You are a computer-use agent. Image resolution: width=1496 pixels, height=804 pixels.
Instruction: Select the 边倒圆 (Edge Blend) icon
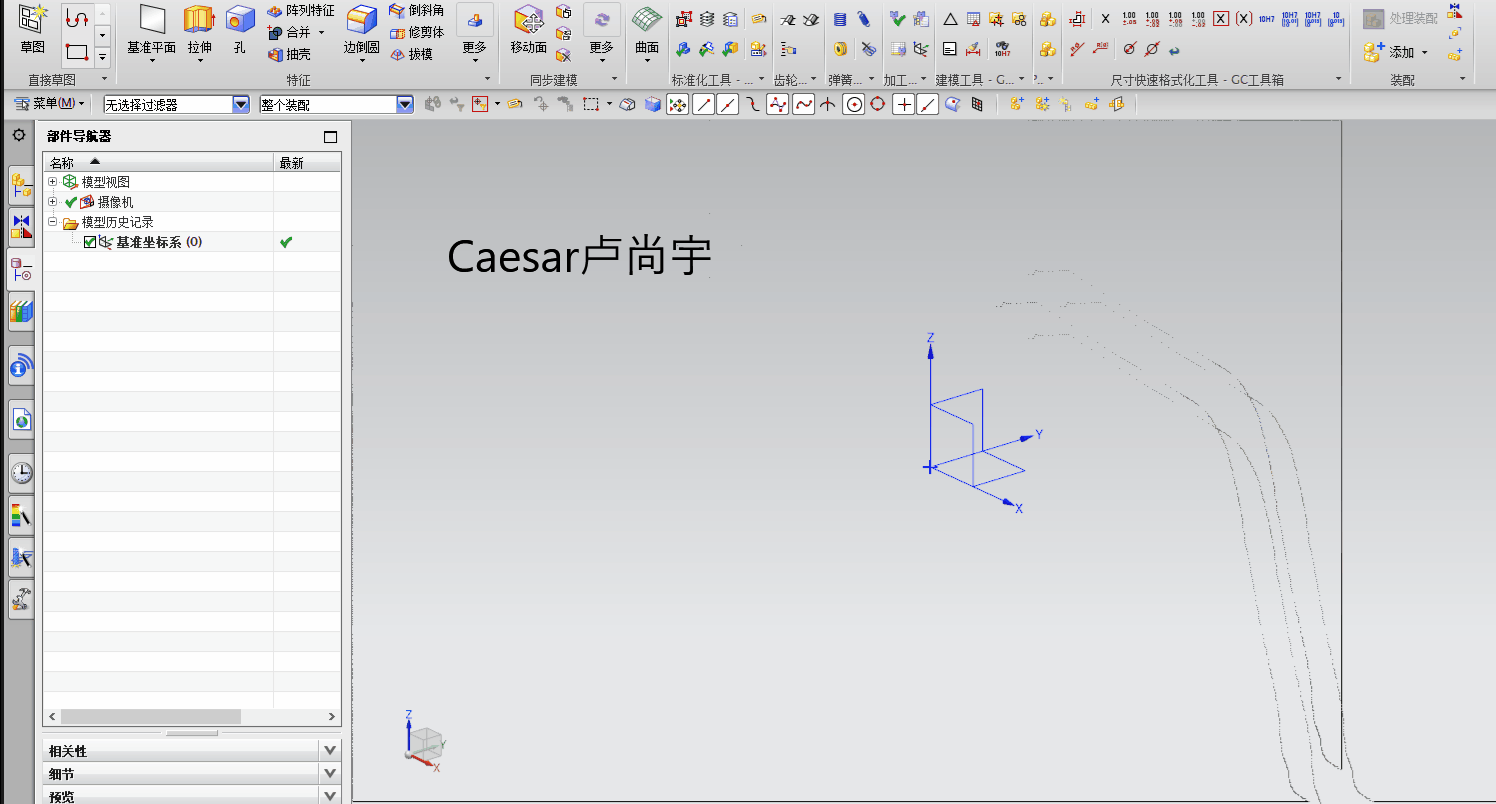pos(361,19)
